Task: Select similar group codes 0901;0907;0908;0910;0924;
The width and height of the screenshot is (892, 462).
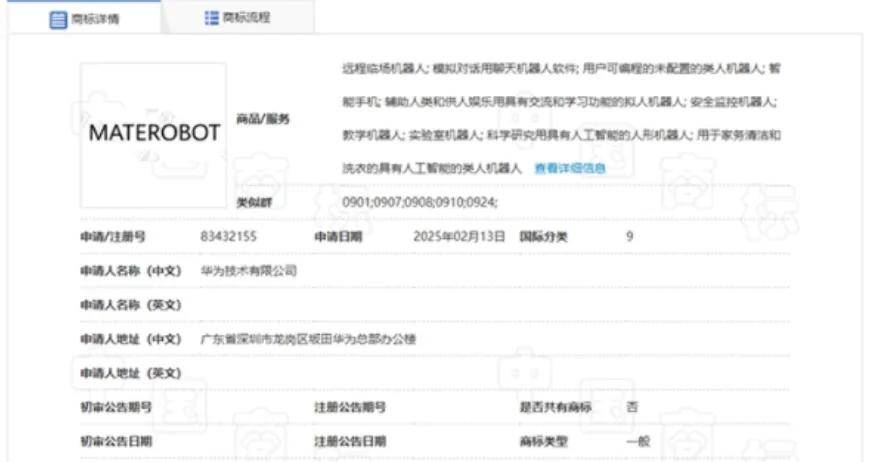Action: [x=420, y=202]
